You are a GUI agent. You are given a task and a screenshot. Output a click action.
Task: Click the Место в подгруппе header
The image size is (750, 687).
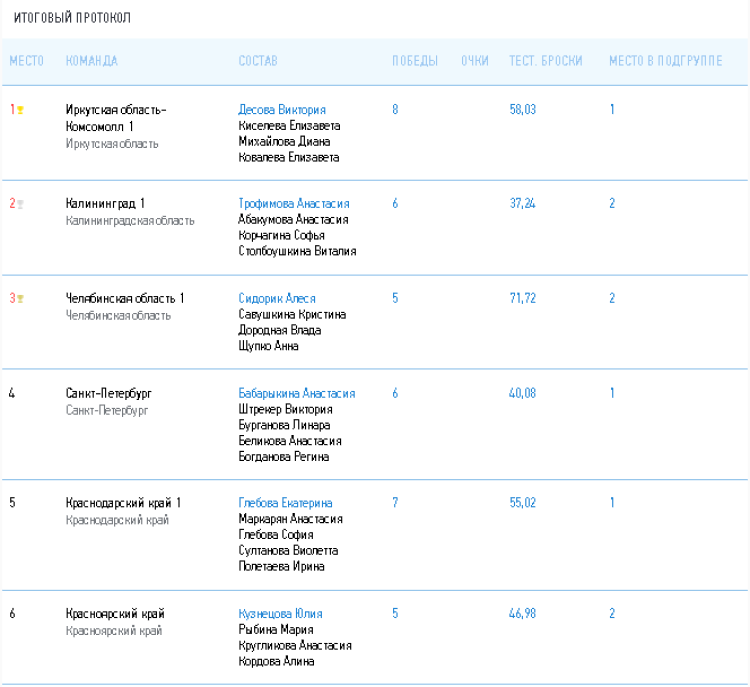[665, 61]
